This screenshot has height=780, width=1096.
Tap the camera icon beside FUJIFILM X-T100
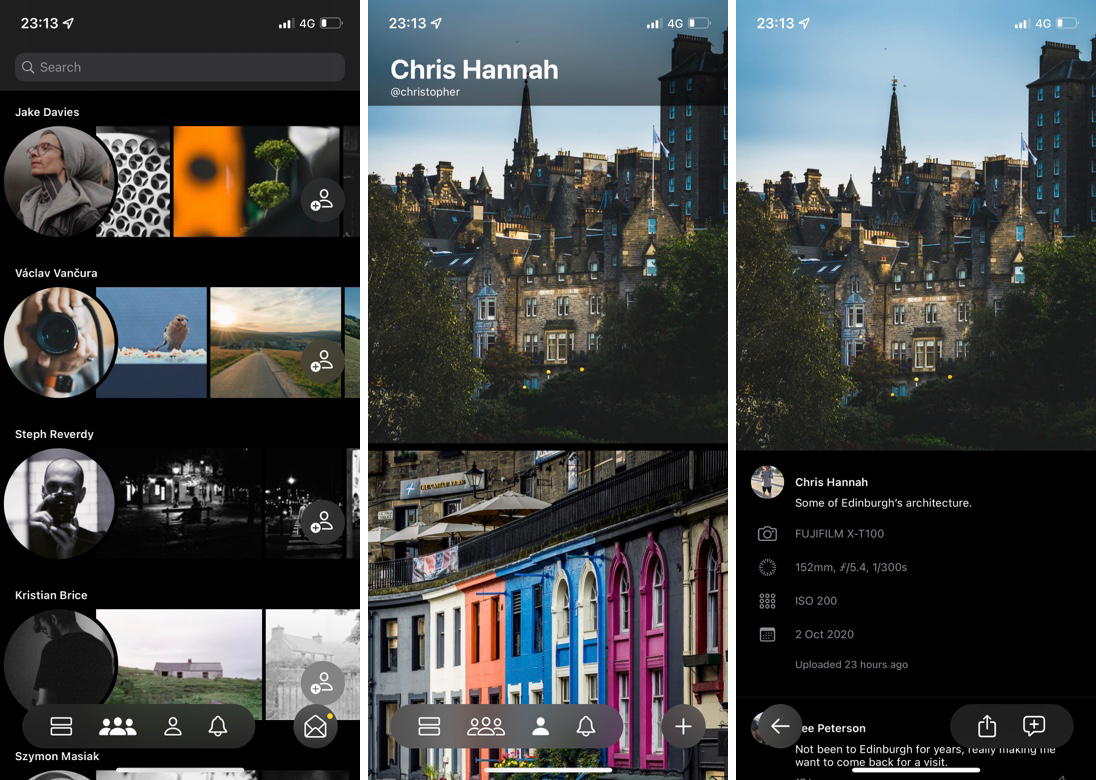(x=767, y=534)
